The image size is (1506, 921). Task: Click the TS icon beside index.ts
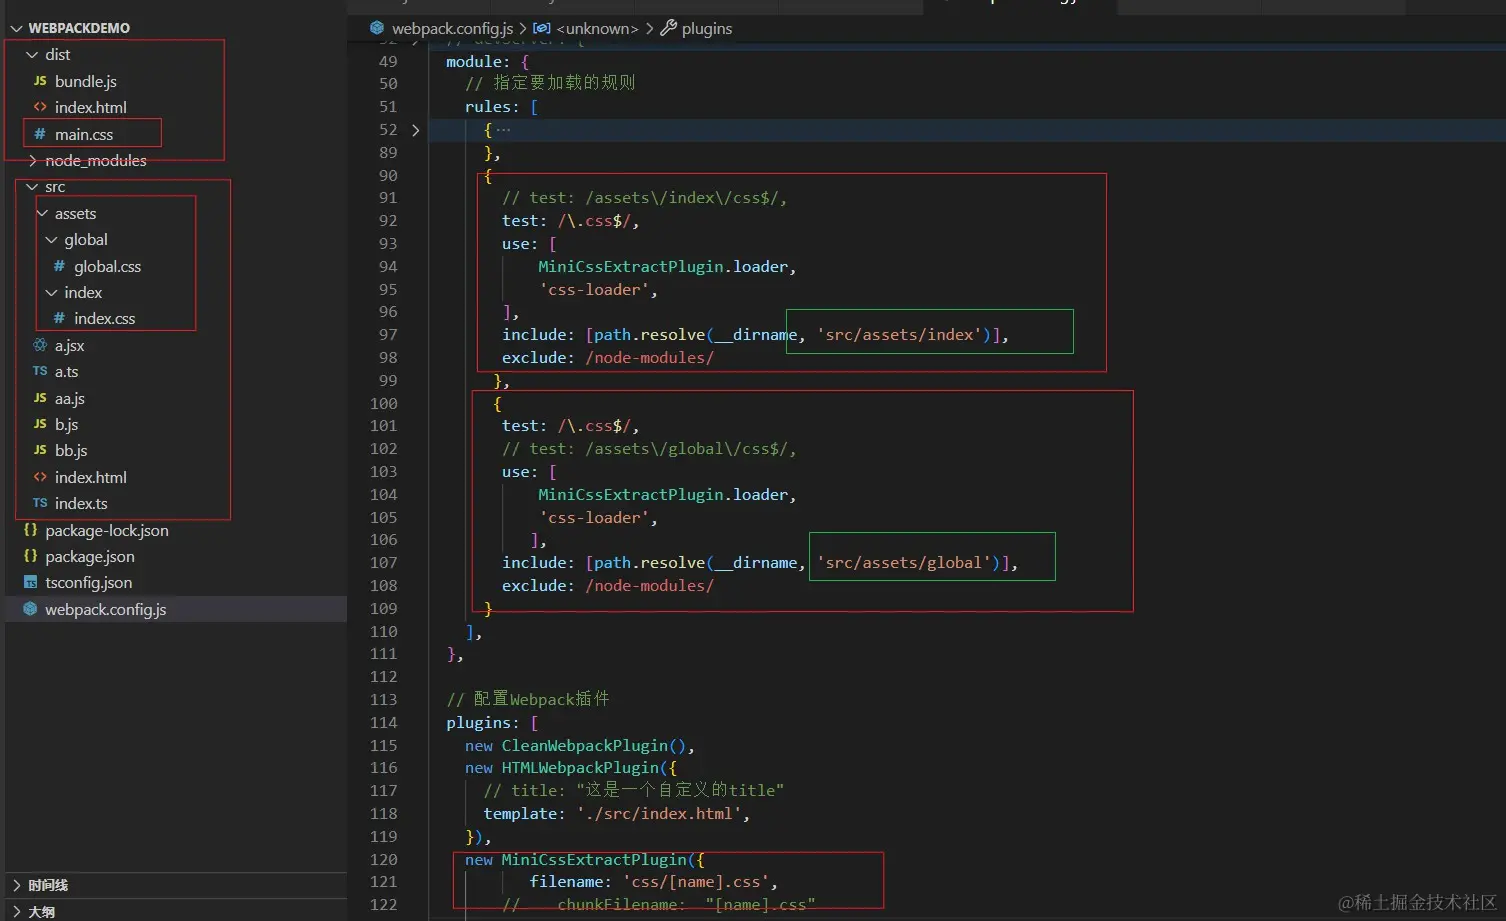coord(40,503)
